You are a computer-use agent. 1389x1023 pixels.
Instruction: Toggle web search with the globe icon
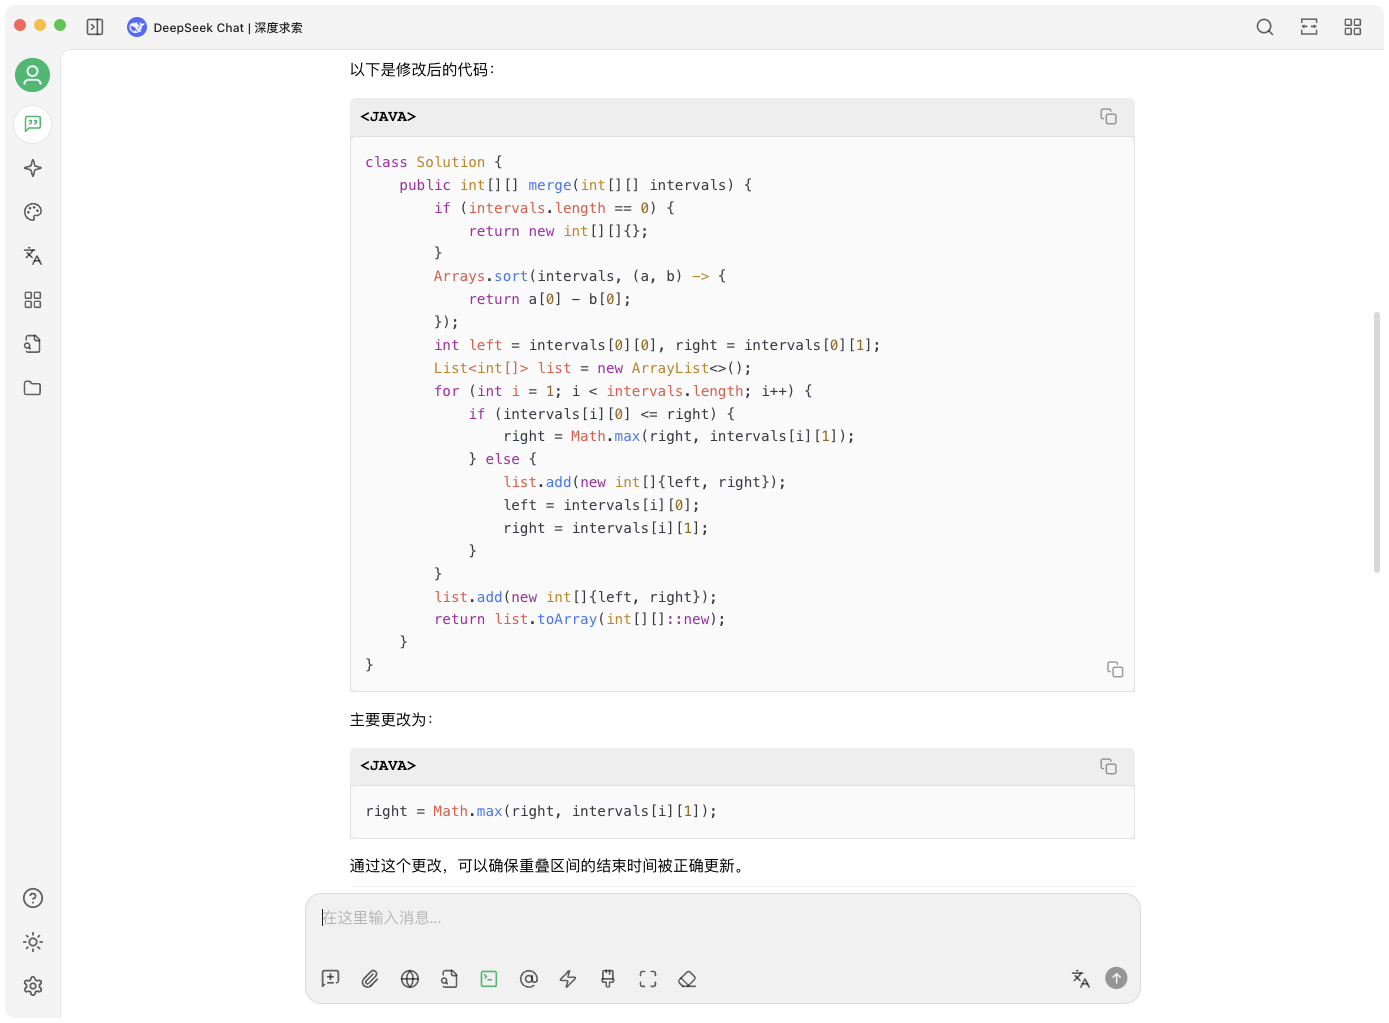[409, 978]
